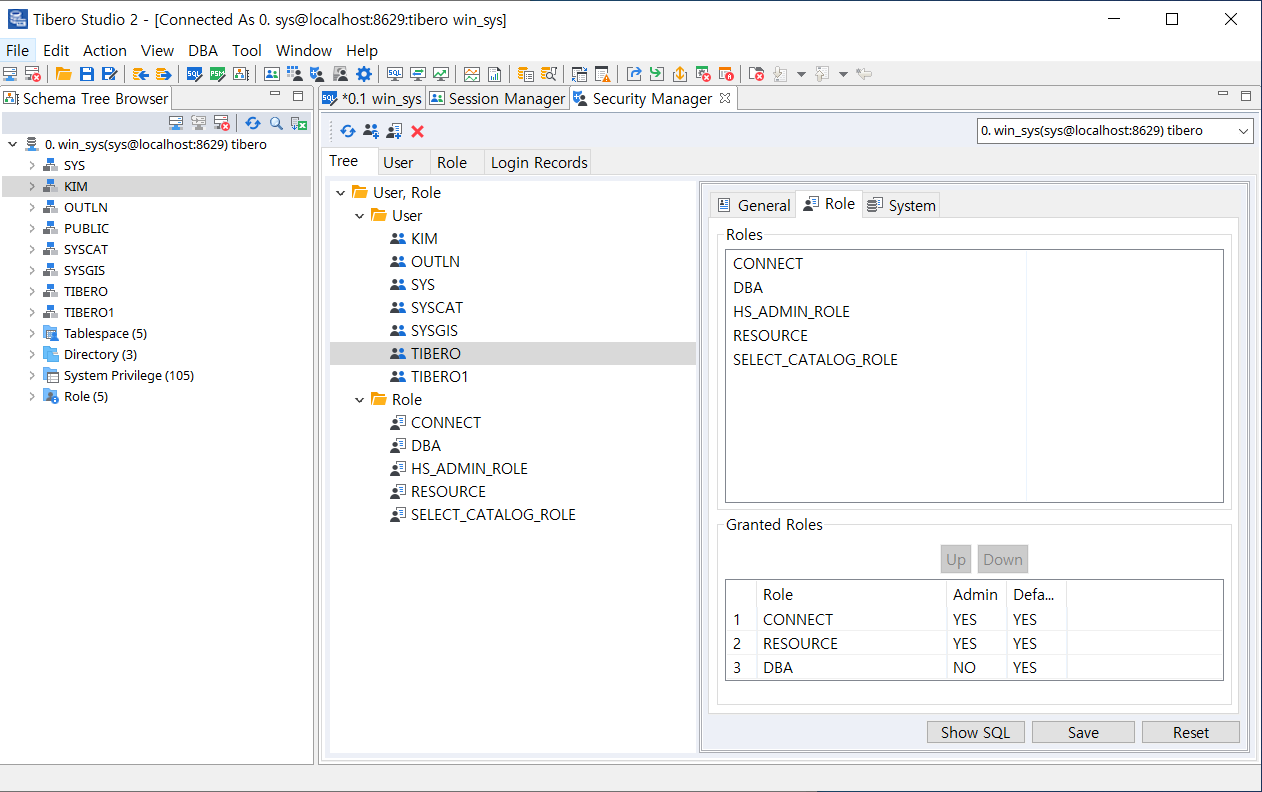The width and height of the screenshot is (1262, 792).
Task: Switch to the Session Manager tab
Action: click(497, 98)
